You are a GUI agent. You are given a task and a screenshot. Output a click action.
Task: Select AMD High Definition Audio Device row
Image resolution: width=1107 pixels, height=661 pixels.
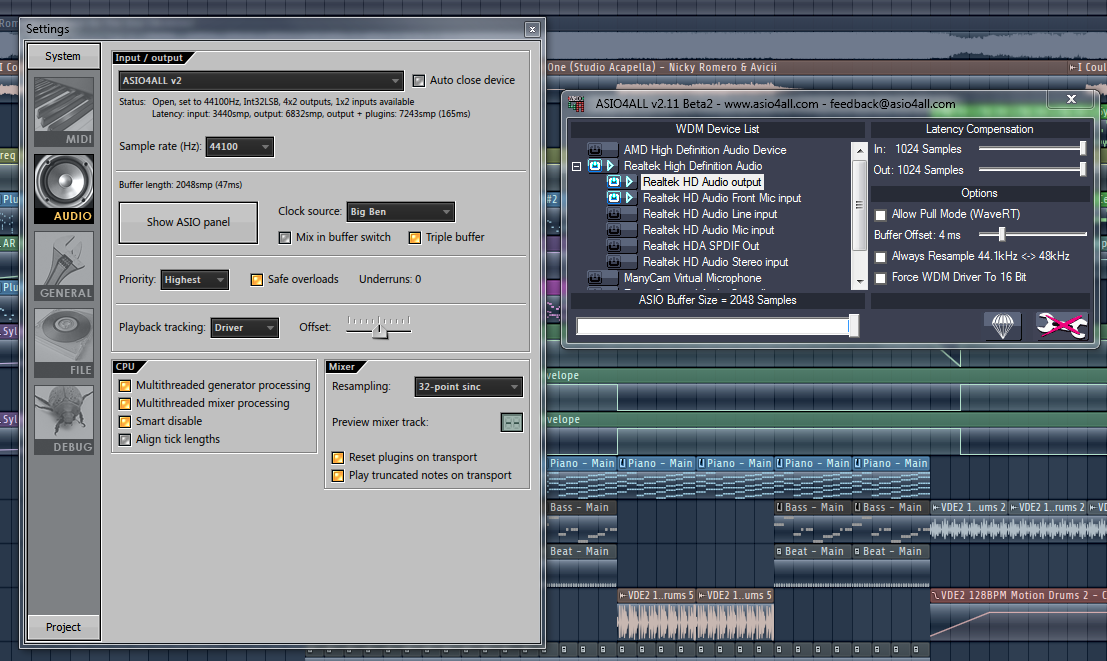pos(705,150)
